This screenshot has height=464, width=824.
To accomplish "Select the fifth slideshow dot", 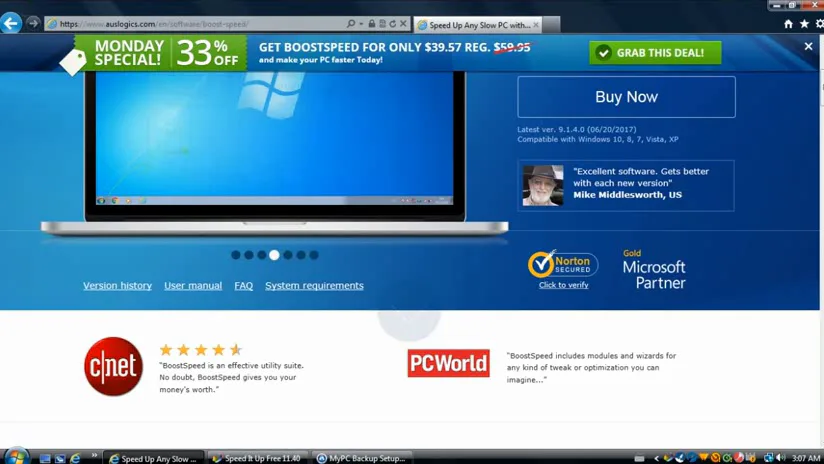I will [288, 255].
